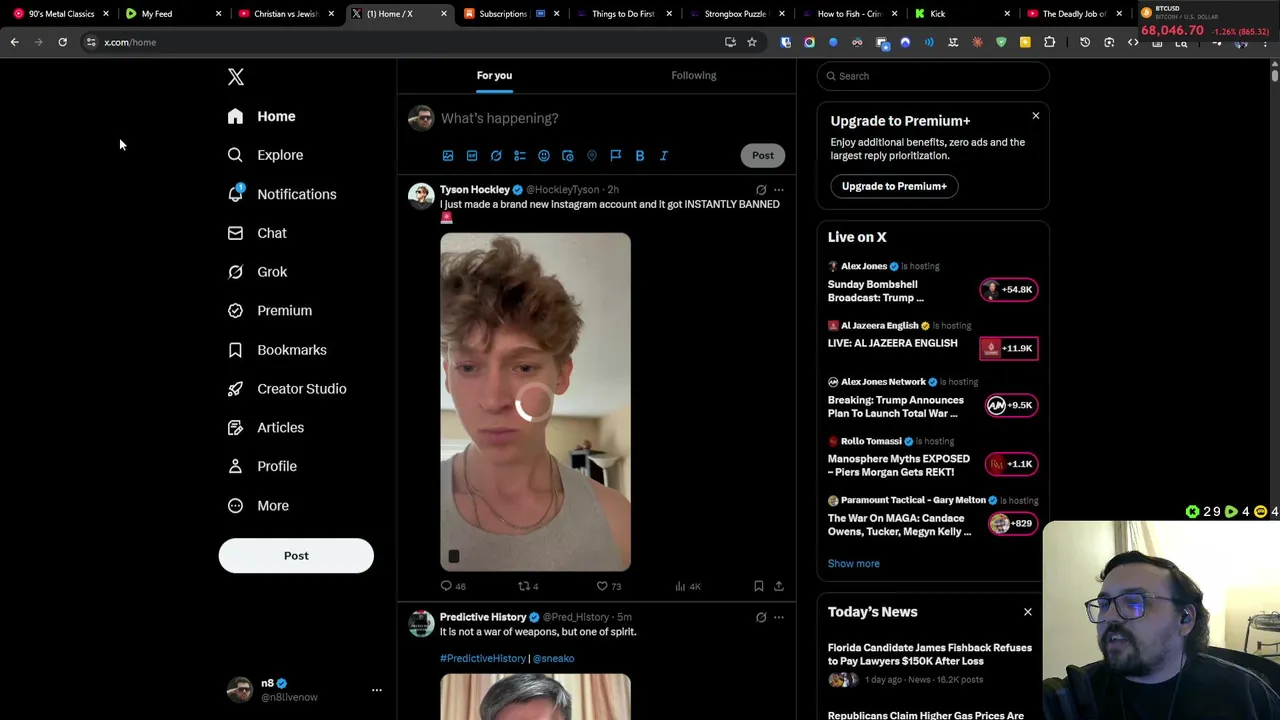Click Show more under Live on X
Screen dimensions: 1280x720
tap(853, 564)
